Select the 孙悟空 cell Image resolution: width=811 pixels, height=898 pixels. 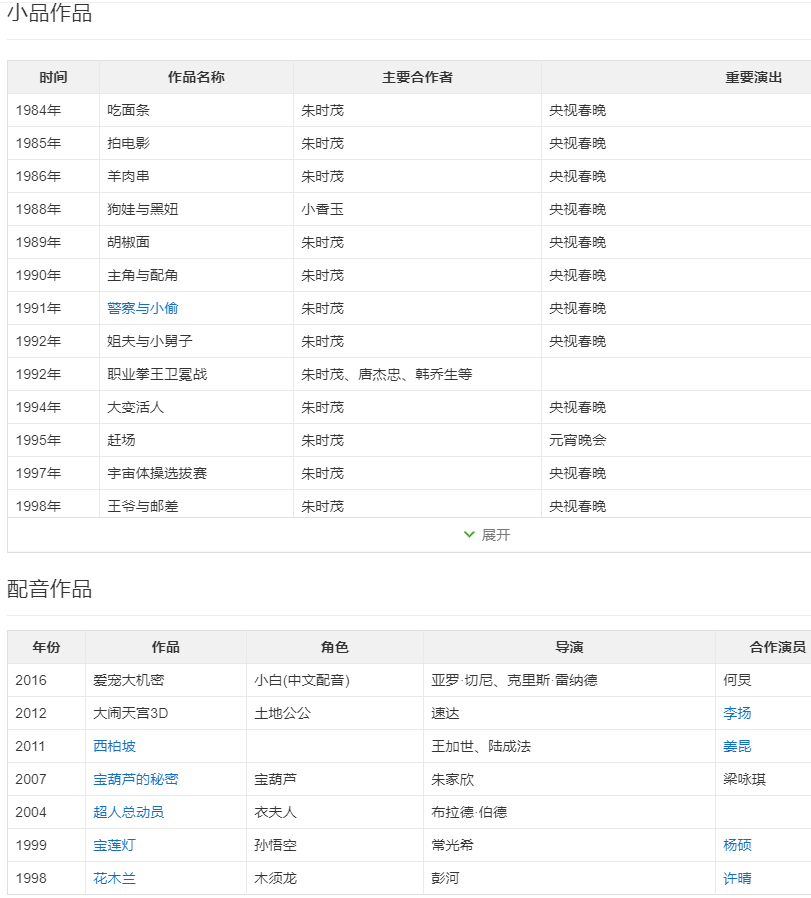(x=335, y=845)
